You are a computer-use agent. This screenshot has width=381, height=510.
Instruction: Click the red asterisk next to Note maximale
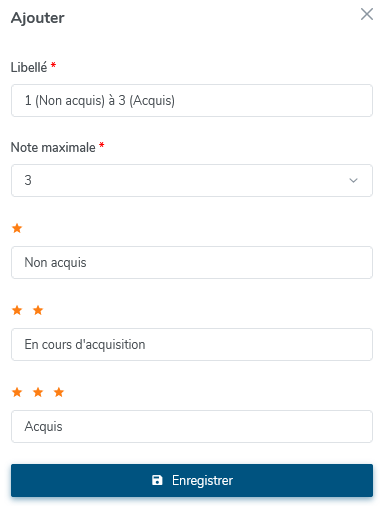(x=102, y=145)
